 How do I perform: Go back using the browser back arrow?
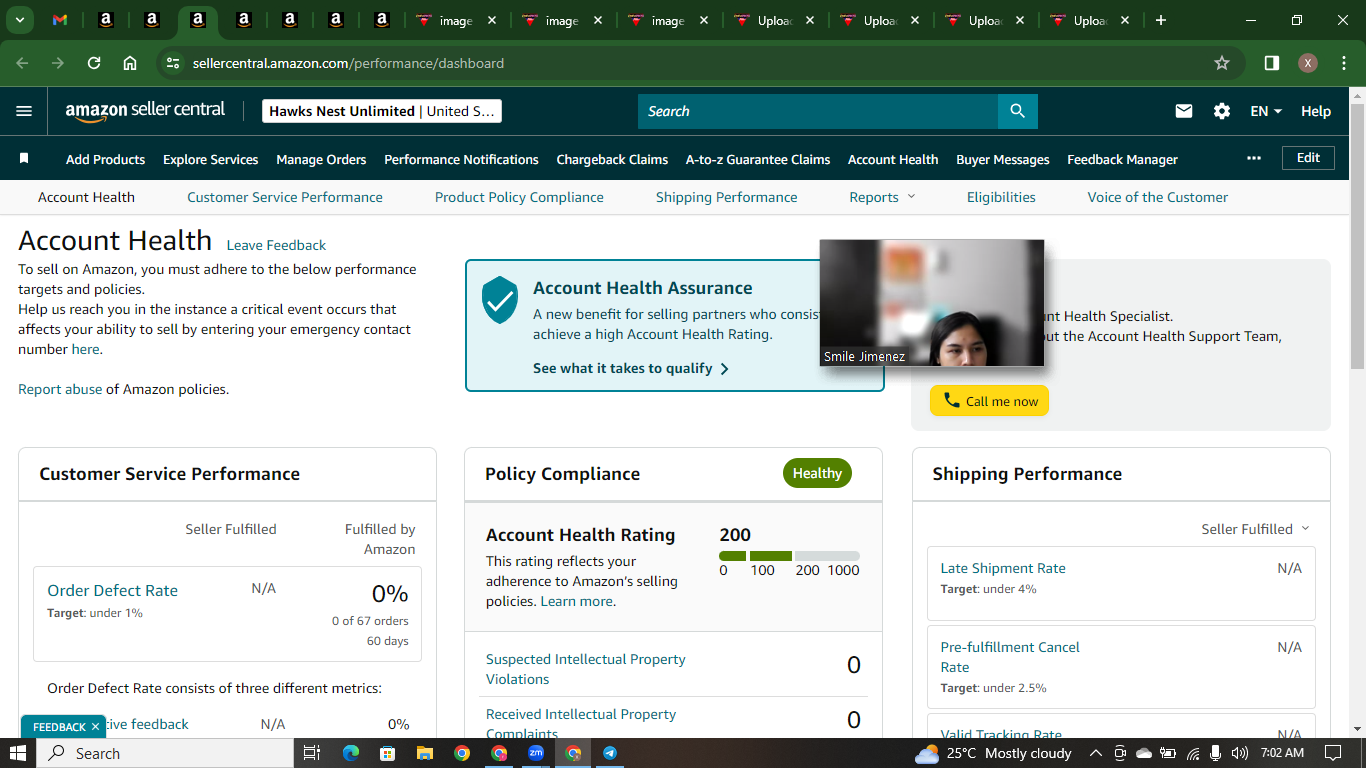click(23, 63)
